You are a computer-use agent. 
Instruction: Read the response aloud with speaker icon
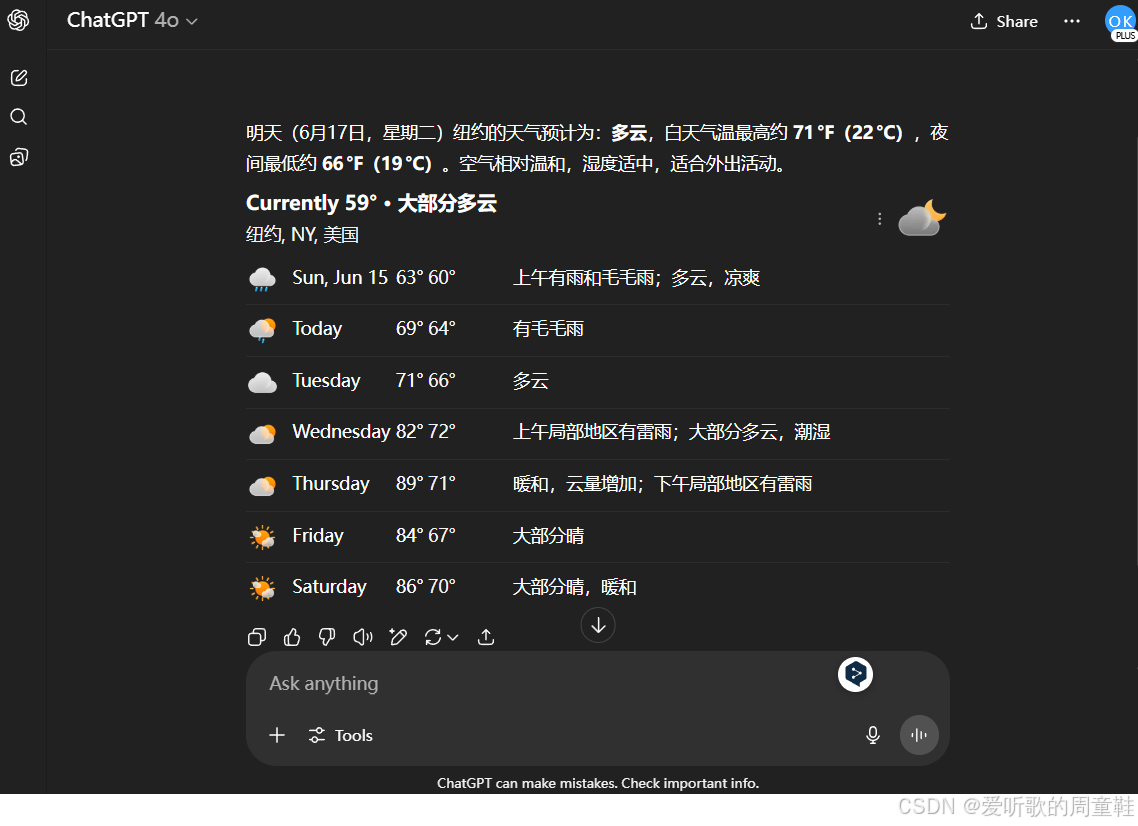click(x=362, y=637)
